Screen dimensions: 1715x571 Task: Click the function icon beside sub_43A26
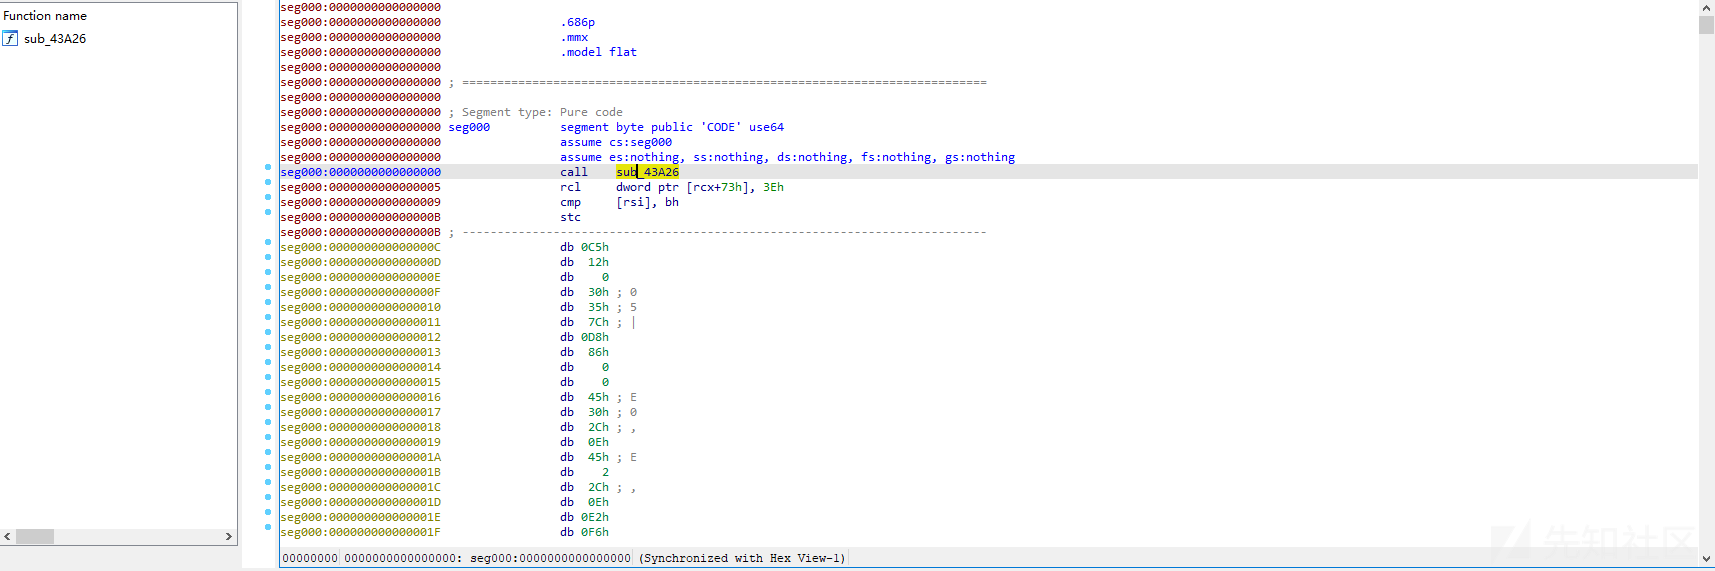[10, 39]
